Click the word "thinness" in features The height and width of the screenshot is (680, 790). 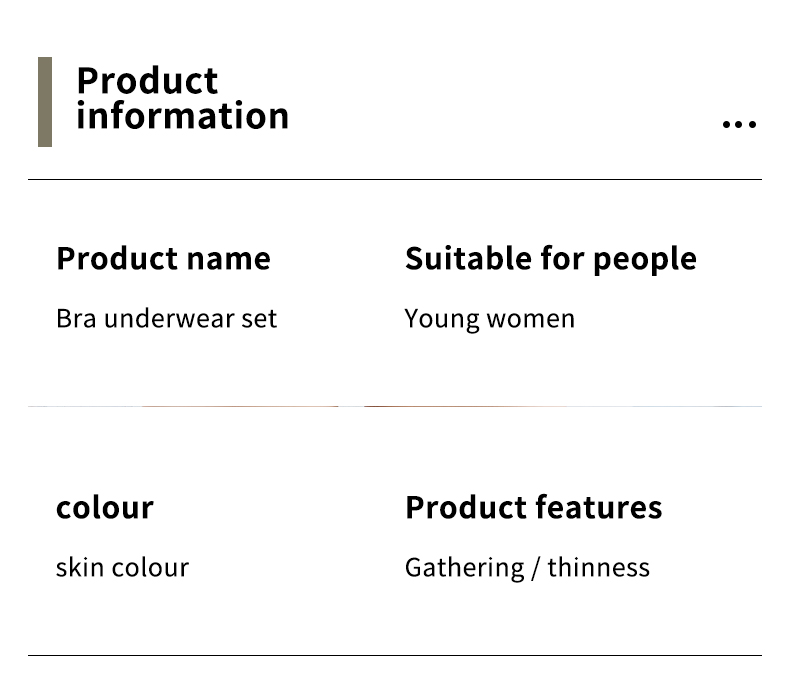(x=599, y=568)
